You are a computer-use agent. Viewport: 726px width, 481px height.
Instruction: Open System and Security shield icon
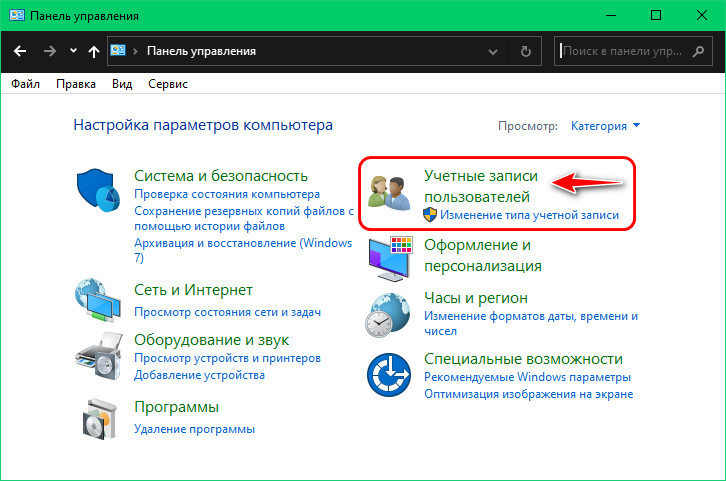[x=98, y=190]
